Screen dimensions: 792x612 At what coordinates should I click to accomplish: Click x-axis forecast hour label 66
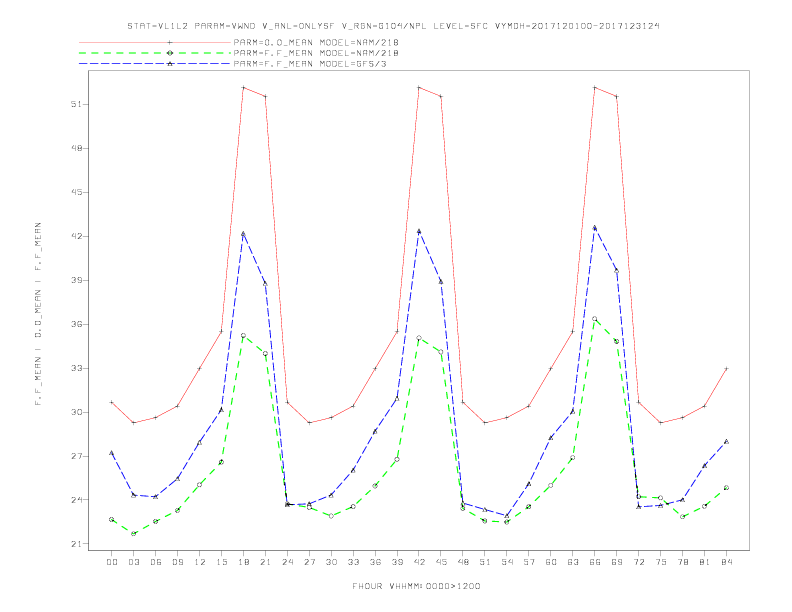click(x=595, y=562)
